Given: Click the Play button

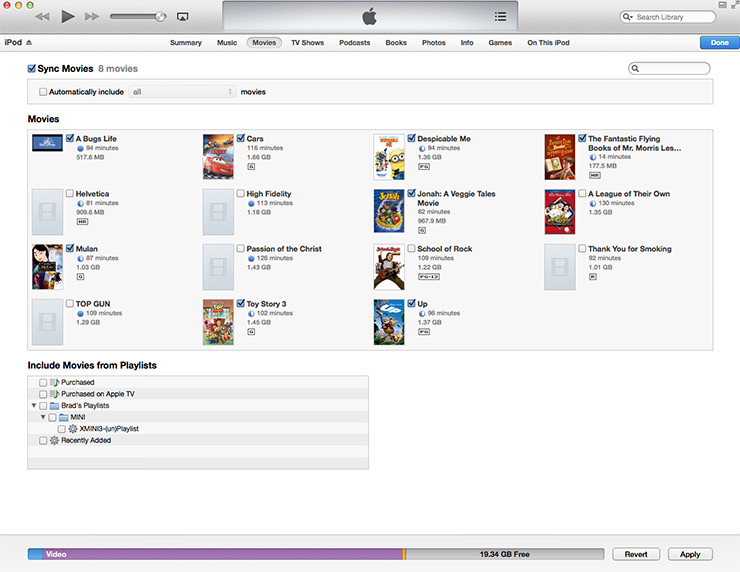Looking at the screenshot, I should 68,17.
